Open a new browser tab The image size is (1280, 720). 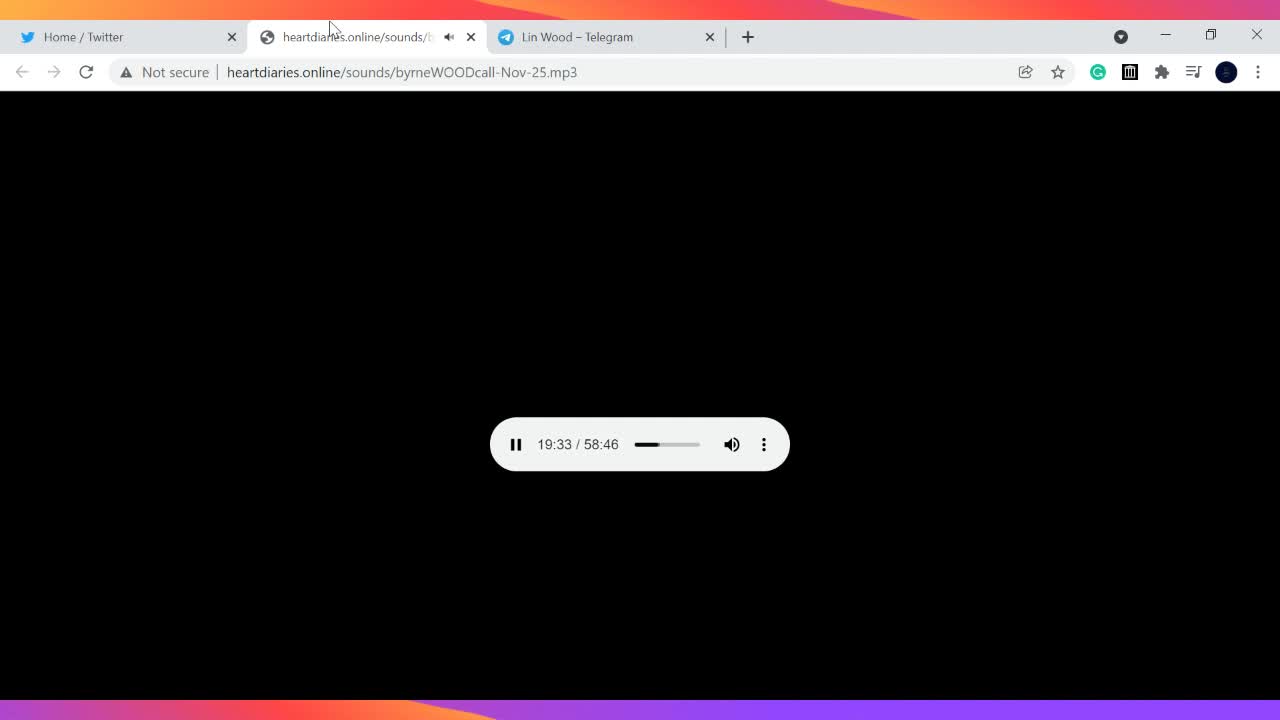click(x=748, y=37)
